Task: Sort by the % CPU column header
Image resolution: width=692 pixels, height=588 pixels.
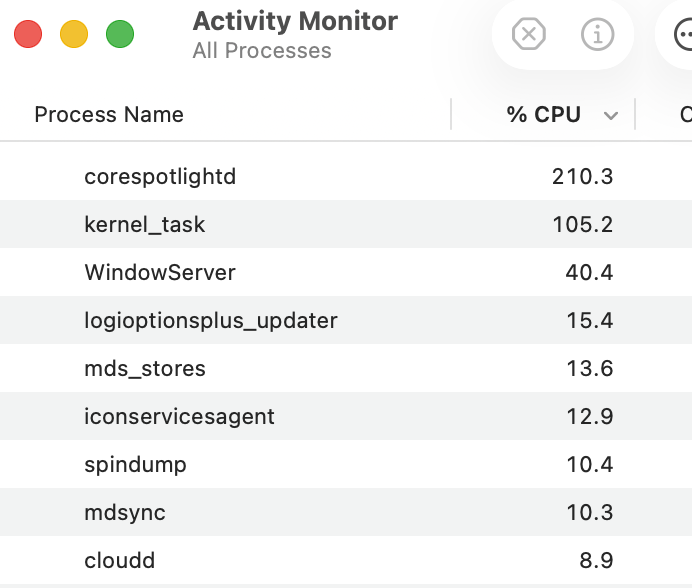Action: [543, 115]
